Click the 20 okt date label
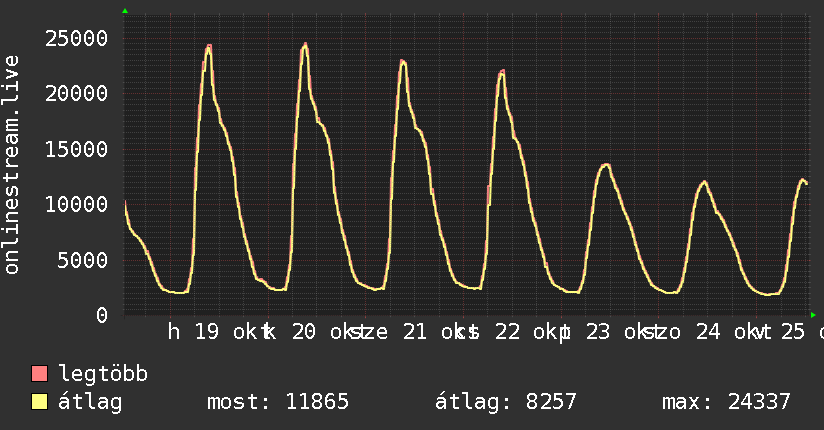 [327, 332]
